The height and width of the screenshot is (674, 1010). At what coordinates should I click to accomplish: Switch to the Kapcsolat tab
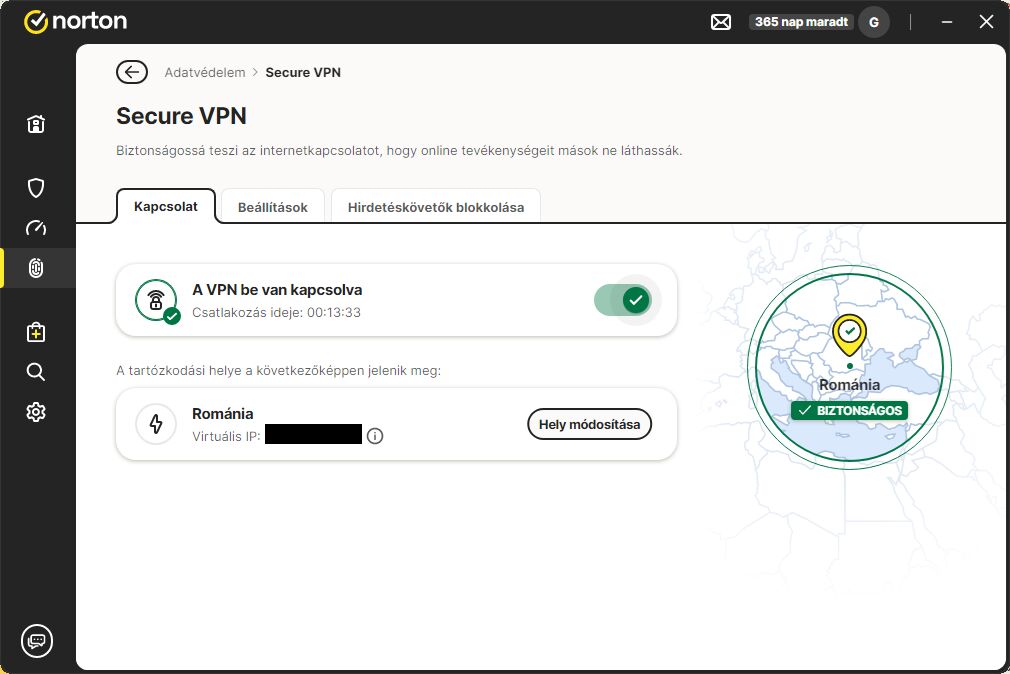[x=166, y=206]
